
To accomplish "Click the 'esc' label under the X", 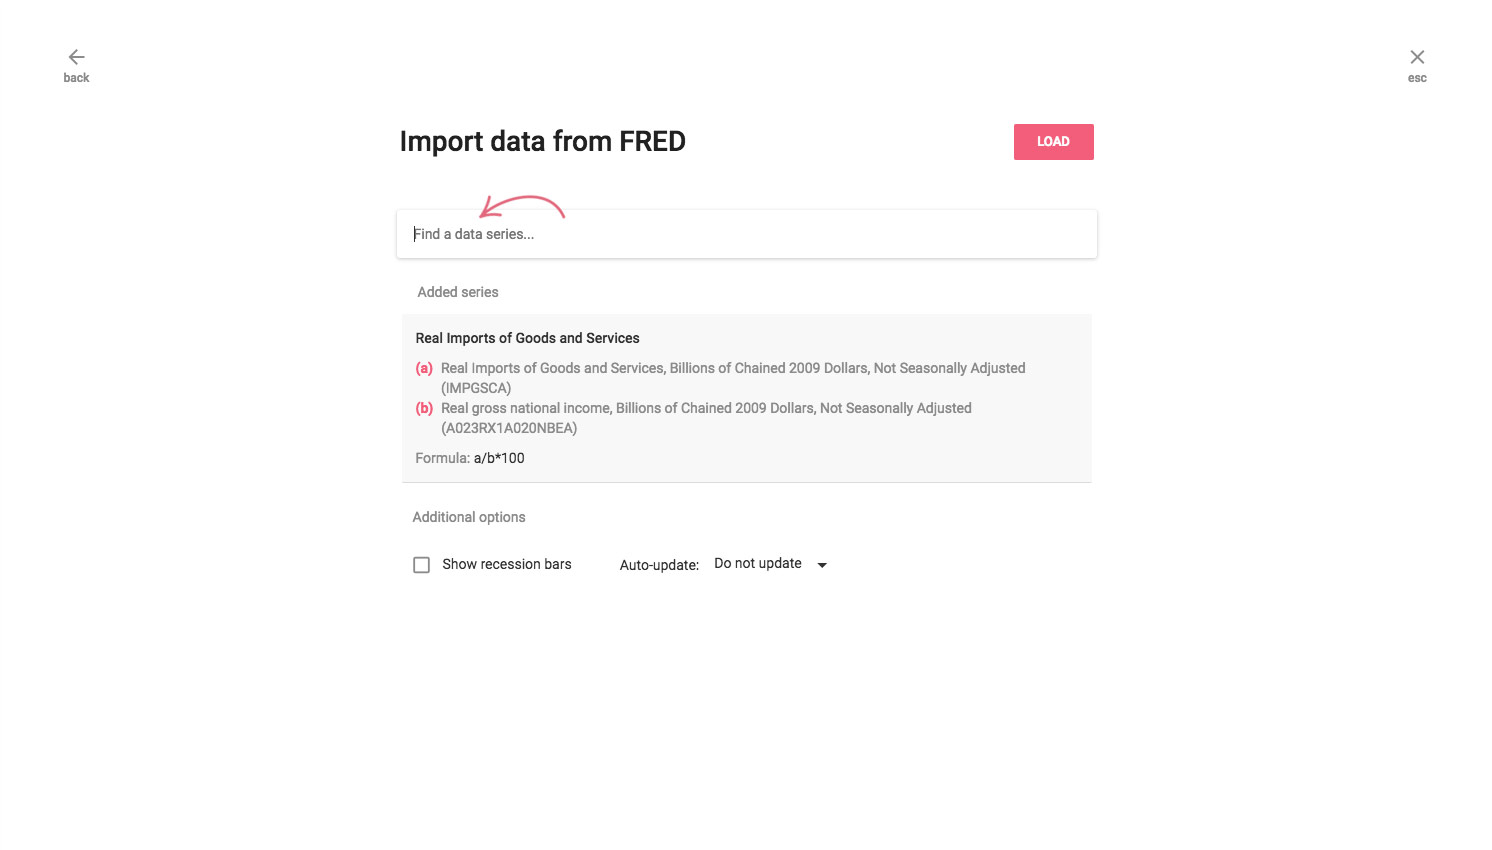I will [1417, 78].
